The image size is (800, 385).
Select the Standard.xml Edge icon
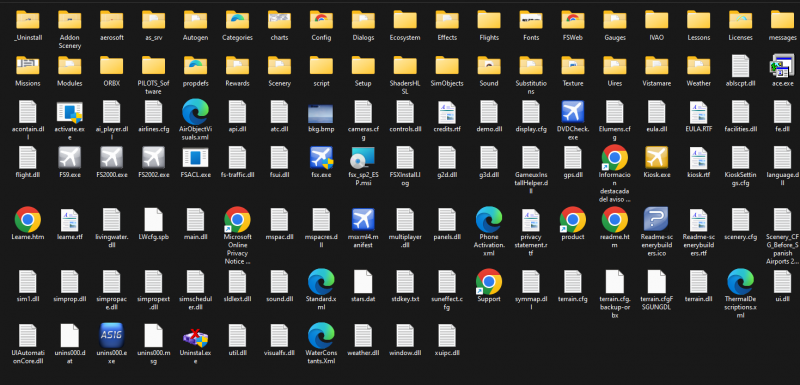tap(321, 281)
